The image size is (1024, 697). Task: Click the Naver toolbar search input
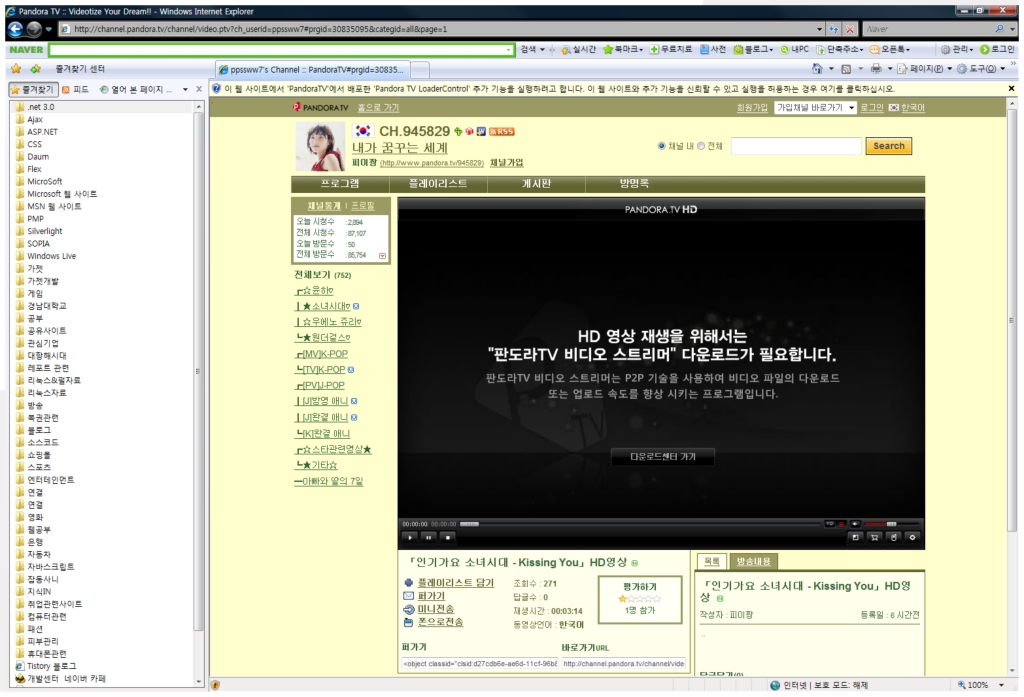(x=278, y=50)
